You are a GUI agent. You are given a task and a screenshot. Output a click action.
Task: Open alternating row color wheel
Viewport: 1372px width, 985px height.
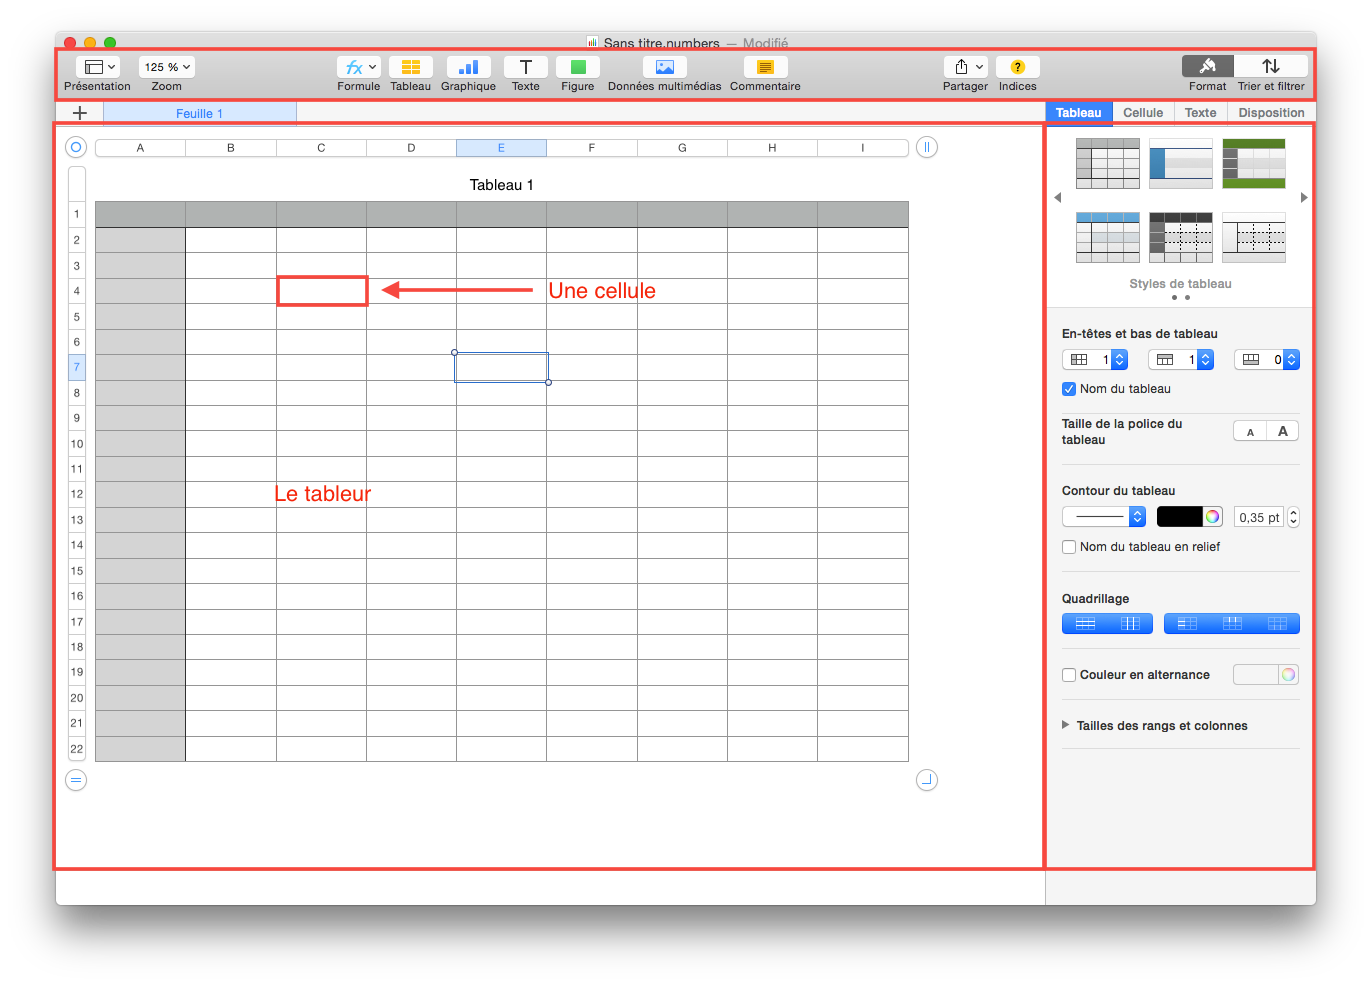[1288, 675]
